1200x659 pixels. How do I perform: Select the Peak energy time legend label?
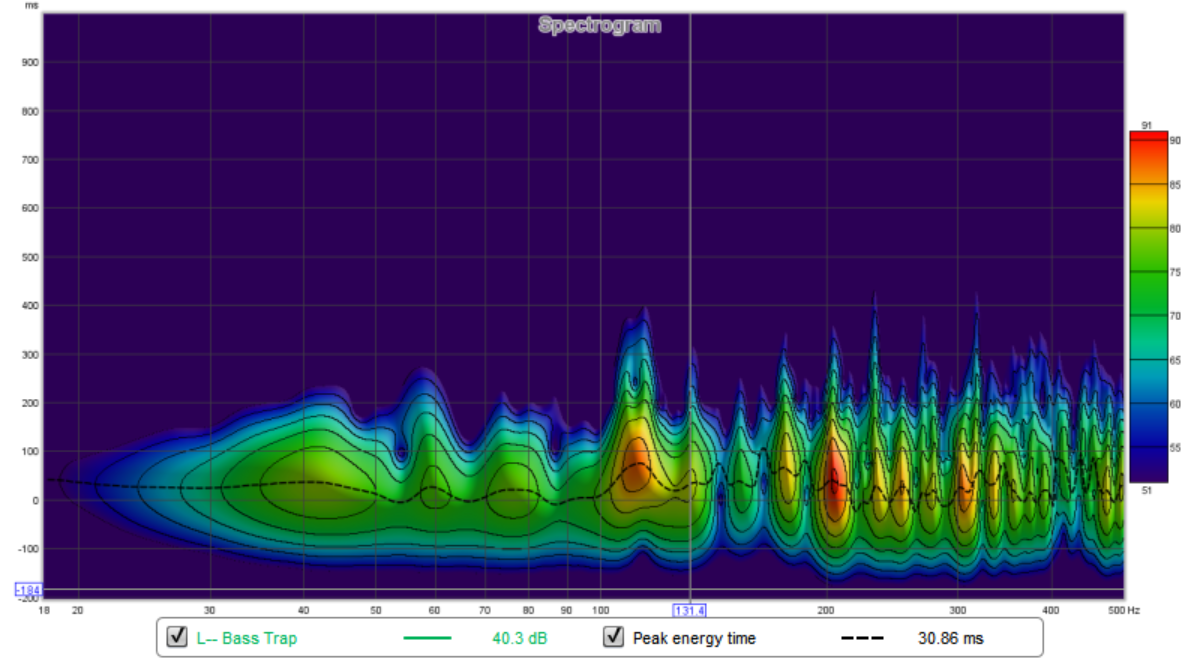click(x=694, y=638)
